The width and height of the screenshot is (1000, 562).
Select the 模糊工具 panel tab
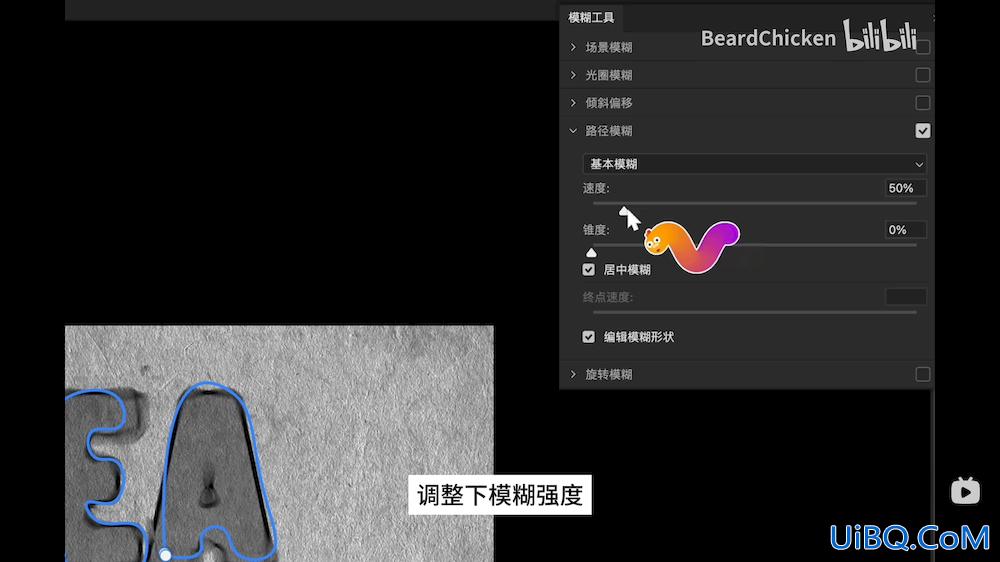(x=591, y=18)
